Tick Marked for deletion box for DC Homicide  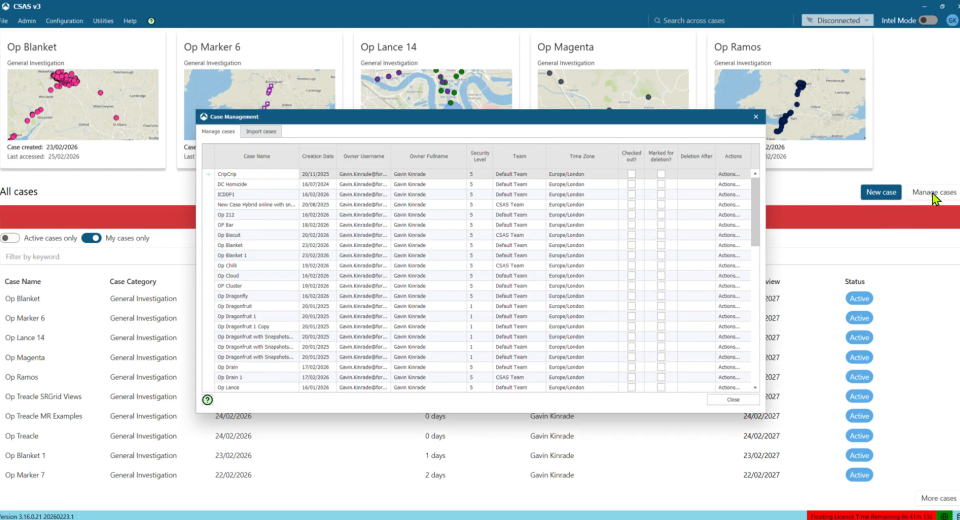[661, 184]
